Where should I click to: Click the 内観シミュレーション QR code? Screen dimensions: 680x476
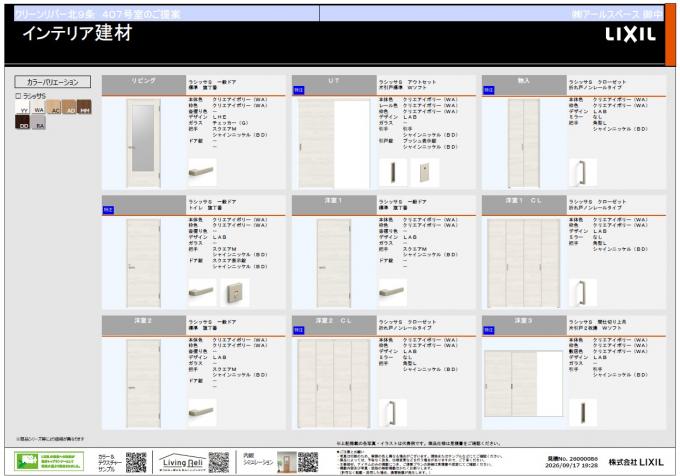[308, 462]
